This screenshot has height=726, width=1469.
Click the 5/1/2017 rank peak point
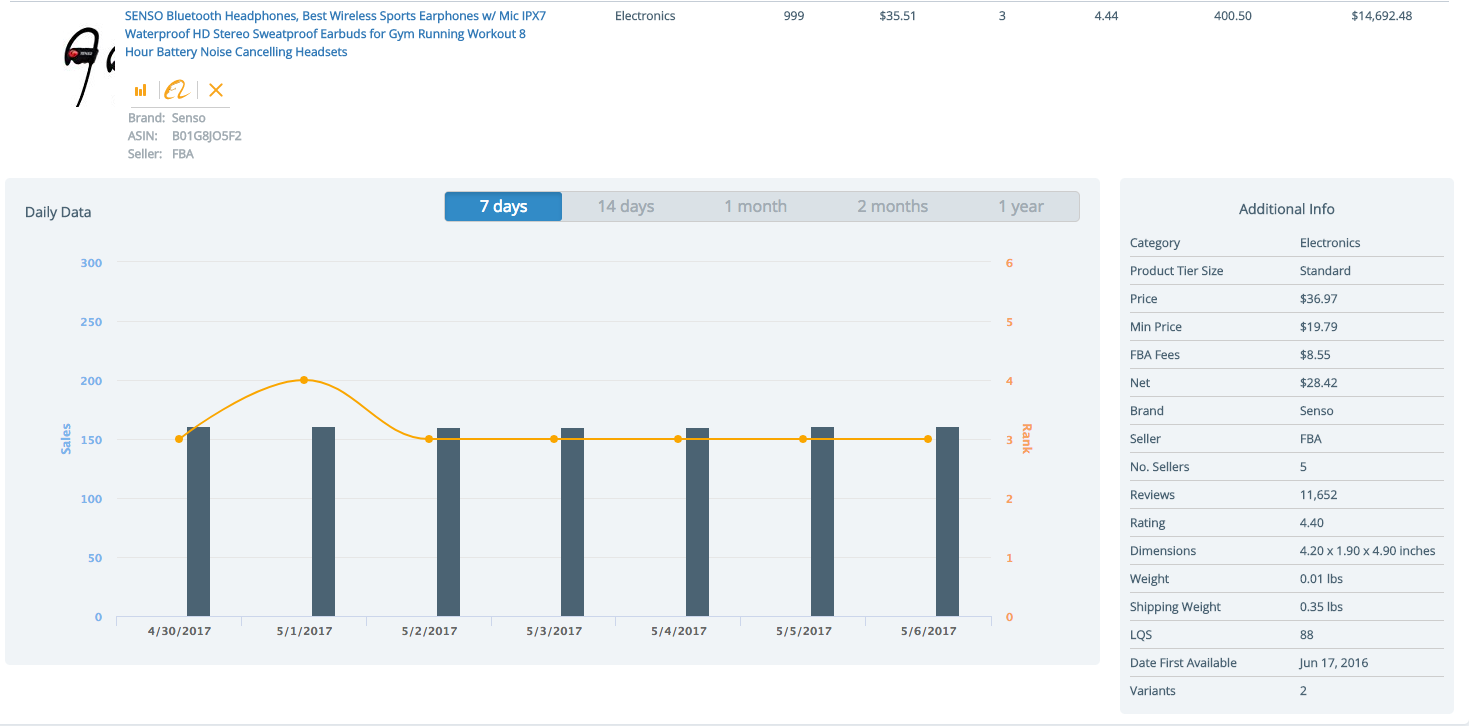[304, 380]
